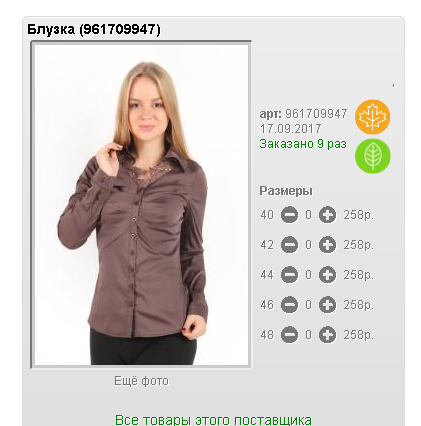421x426 pixels.
Task: Click the size 40 quantity value
Action: pyautogui.click(x=308, y=215)
